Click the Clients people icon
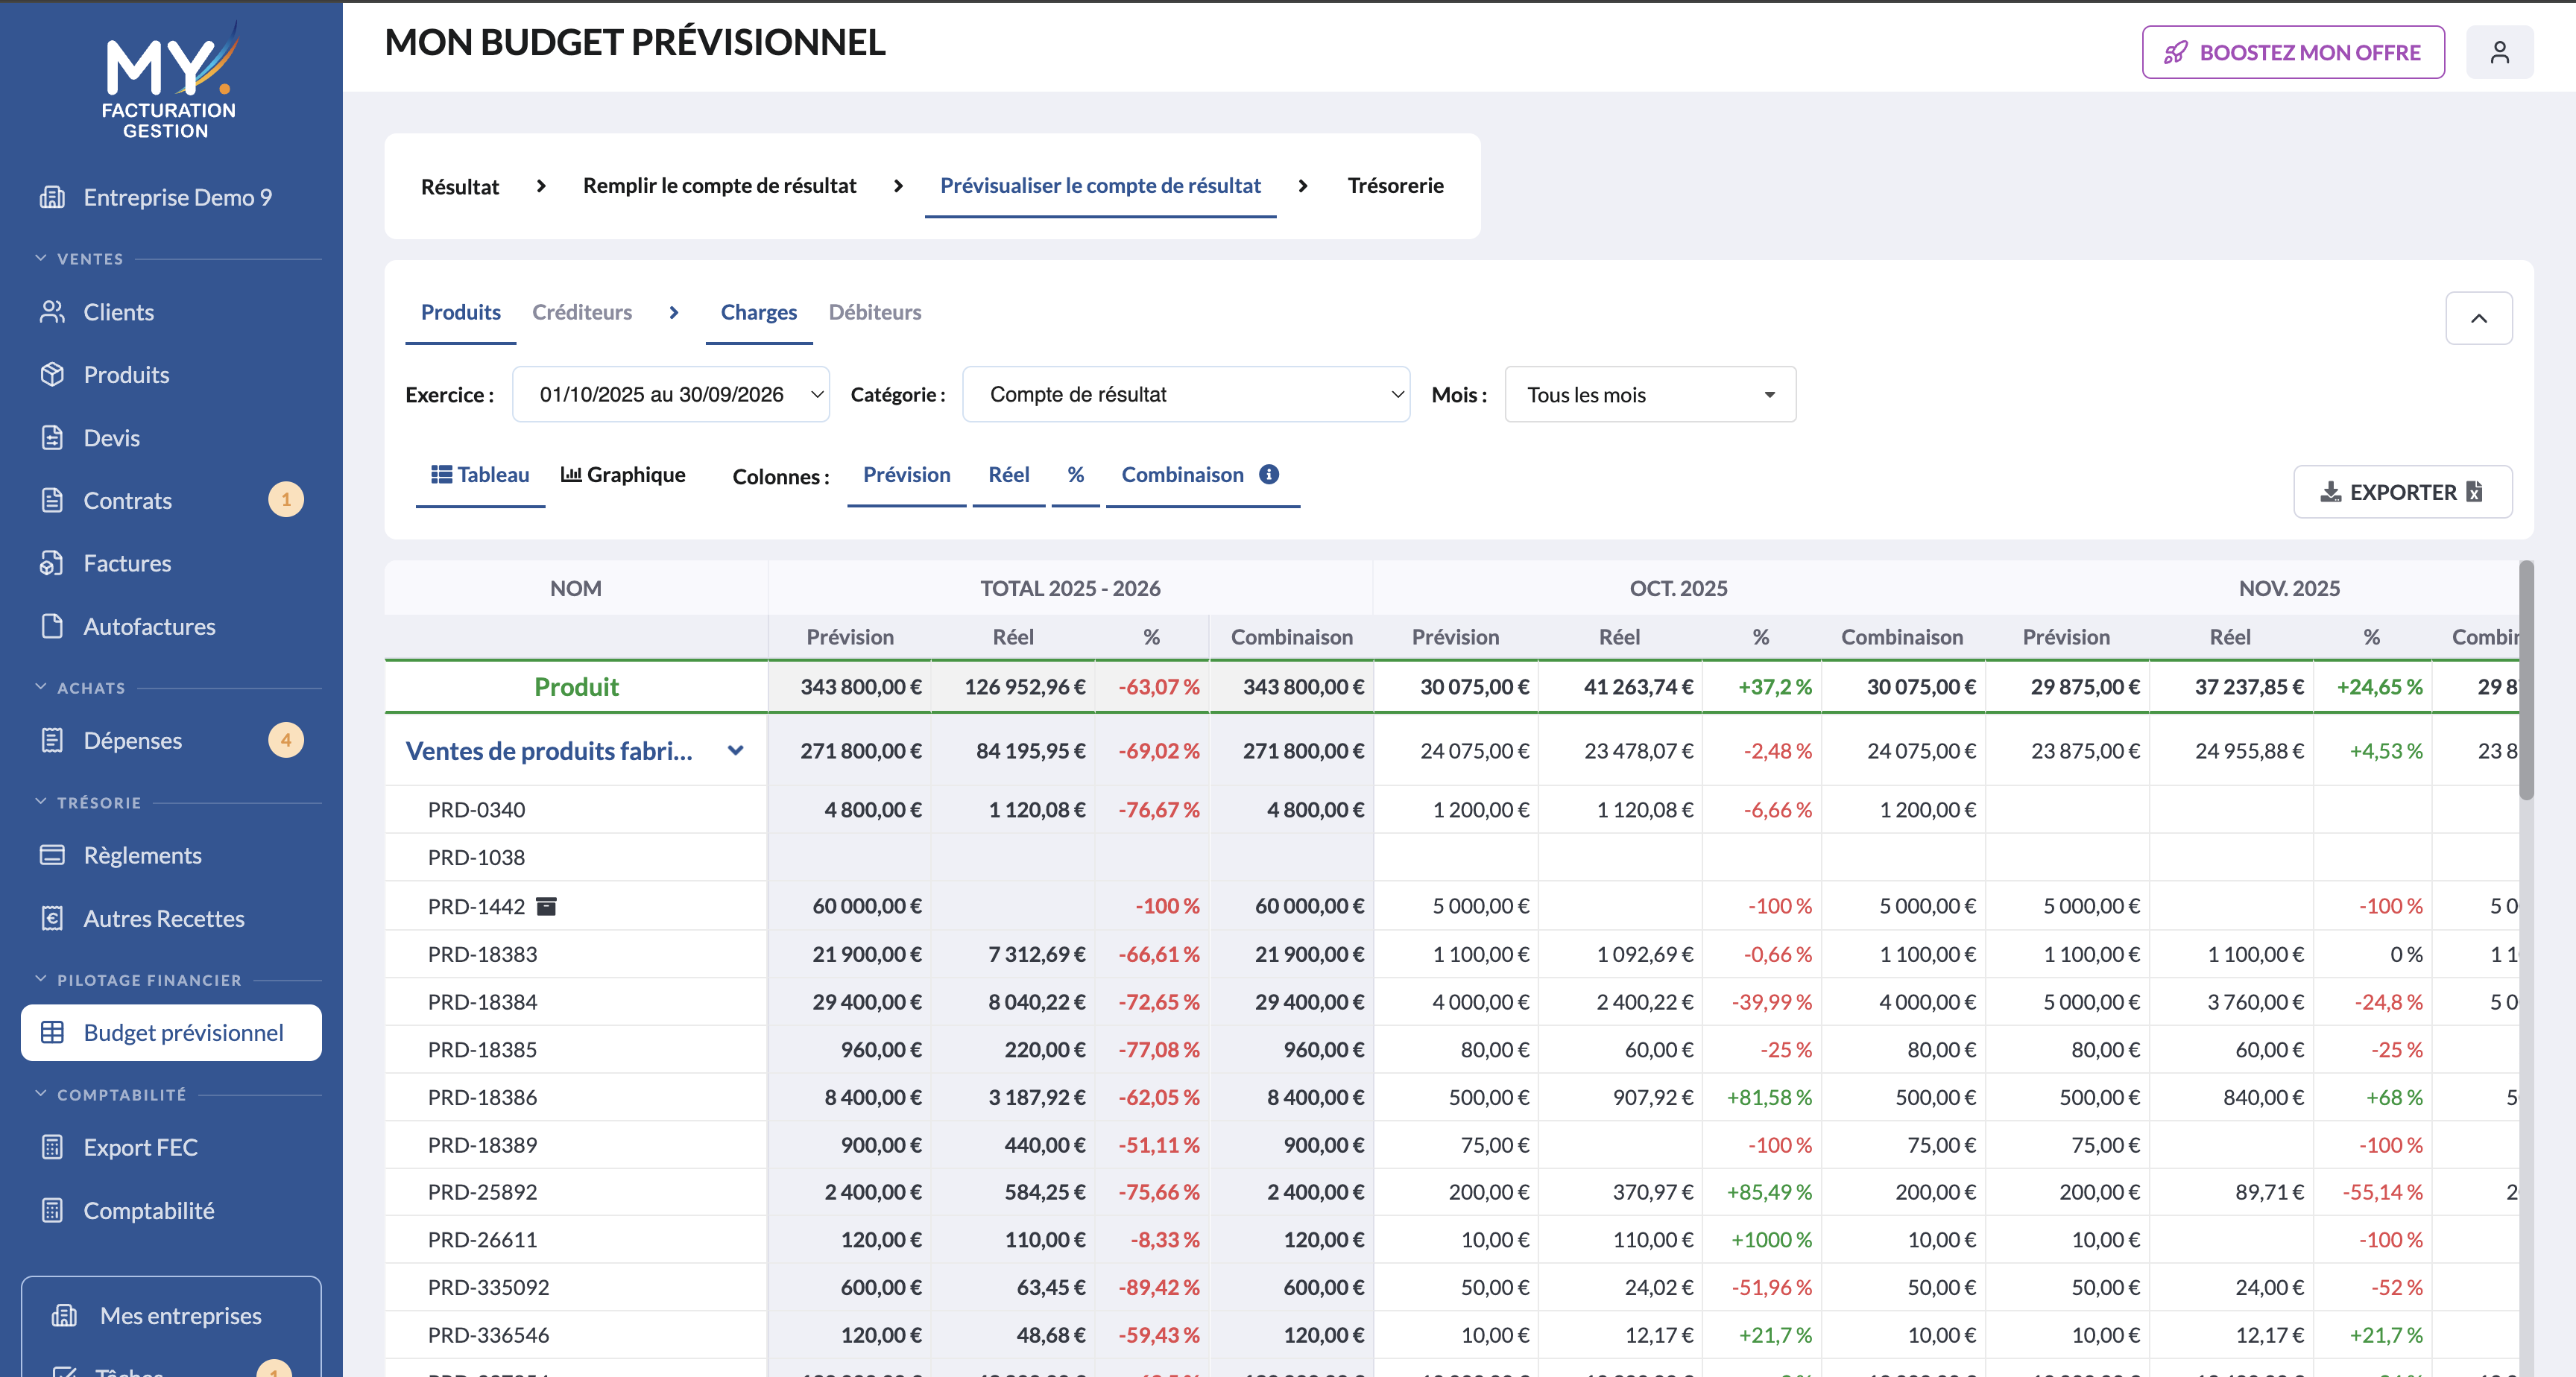The image size is (2576, 1377). [x=52, y=312]
